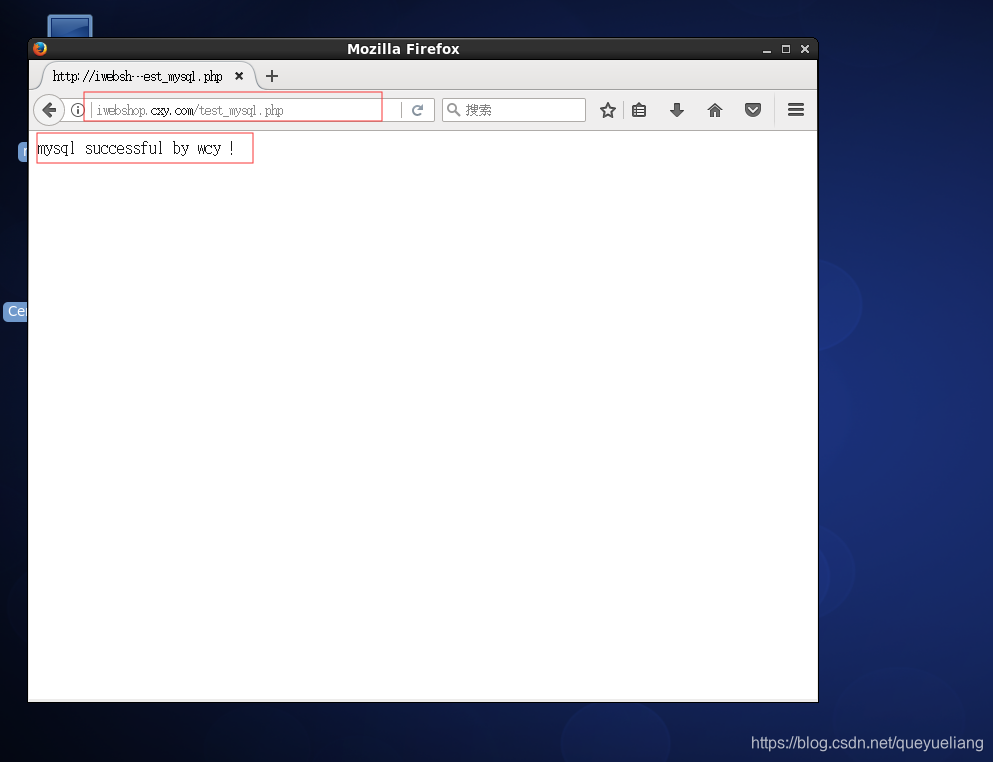993x762 pixels.
Task: Click the Firefox logo in title bar
Action: click(40, 49)
